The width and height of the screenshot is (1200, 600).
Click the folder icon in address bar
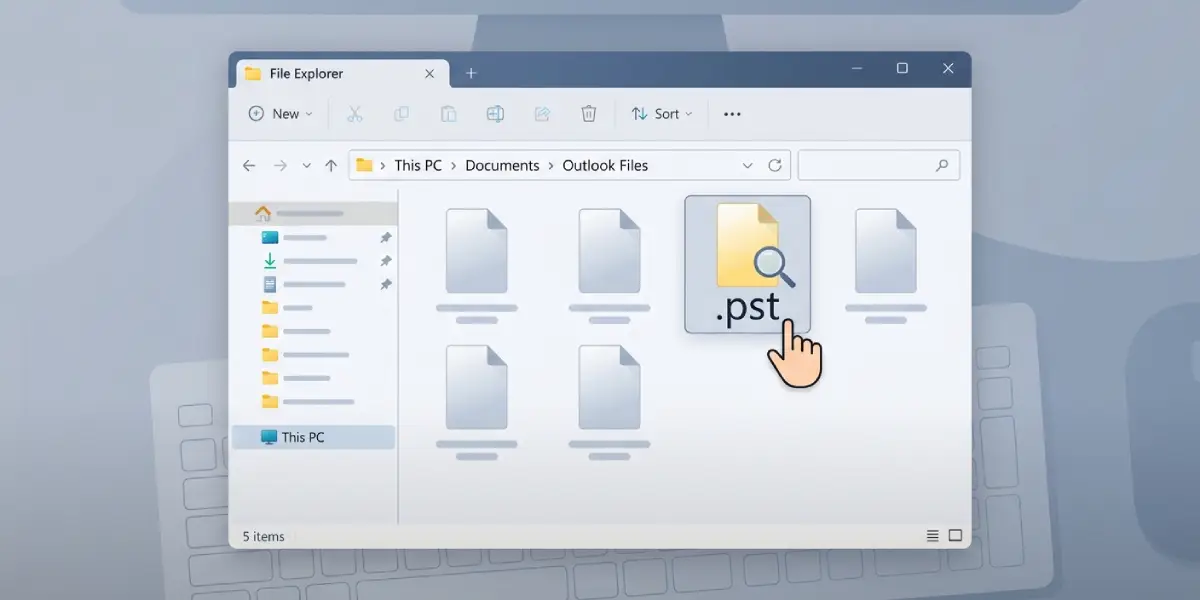click(x=365, y=166)
